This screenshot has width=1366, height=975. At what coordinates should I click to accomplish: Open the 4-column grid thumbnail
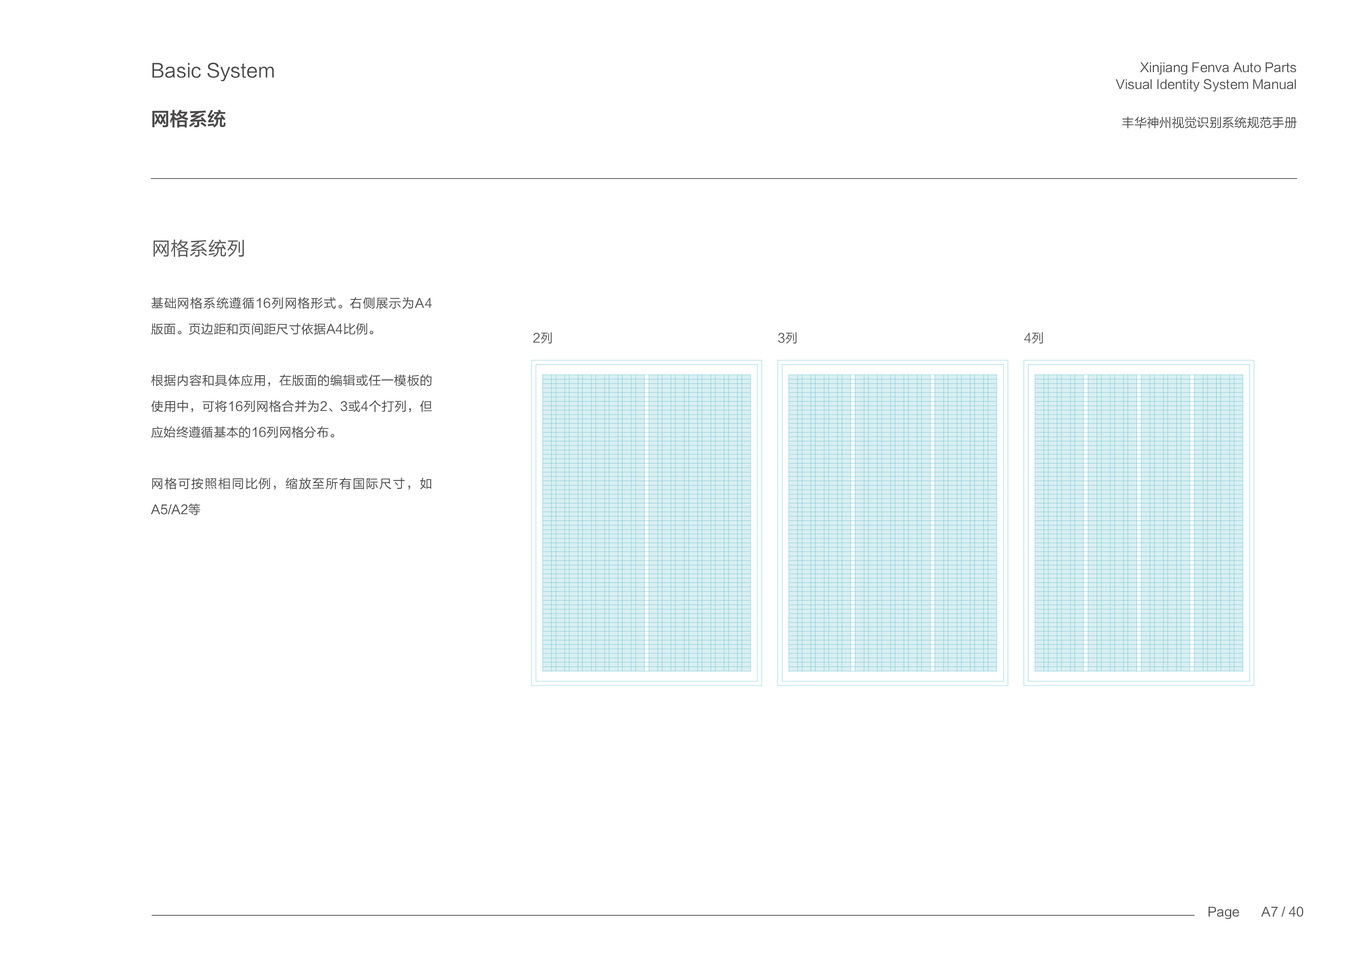[x=1138, y=523]
